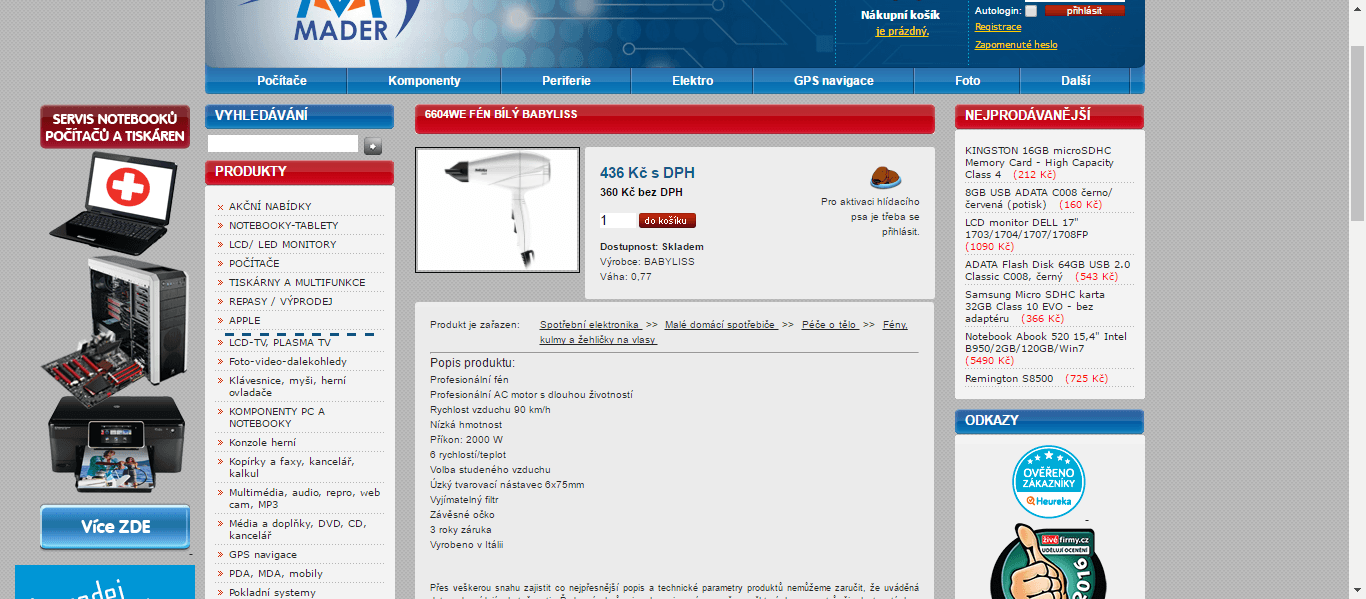Open the Další menu
Viewport: 1366px width, 599px height.
tap(1076, 81)
